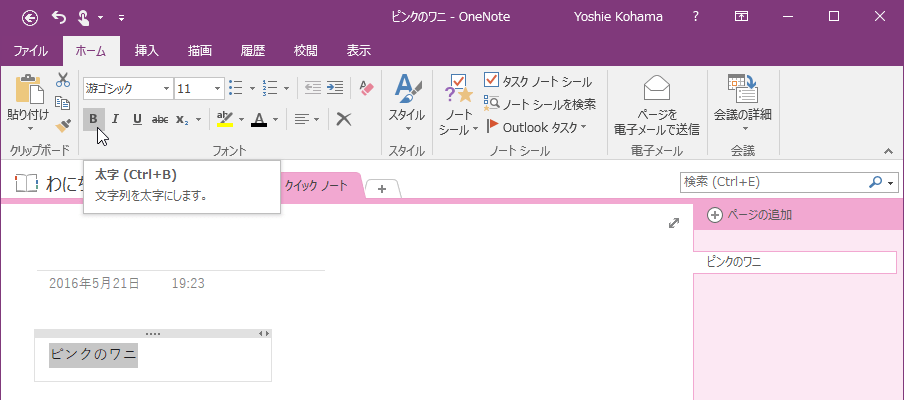Click the notebook icon next to わに
Image resolution: width=904 pixels, height=400 pixels.
pos(27,183)
